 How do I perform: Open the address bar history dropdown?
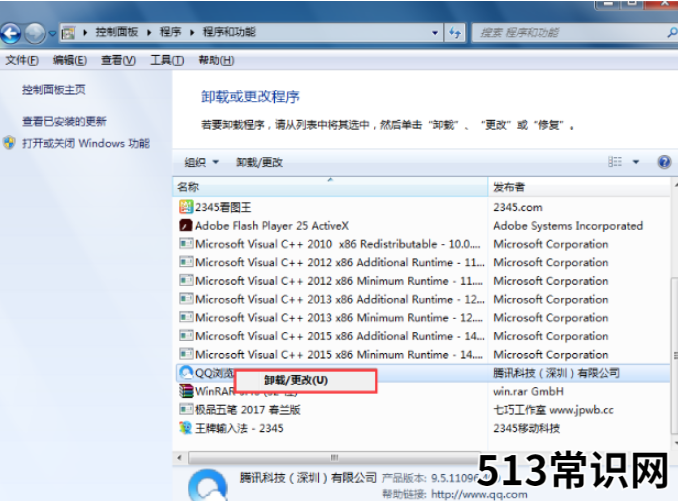[435, 33]
